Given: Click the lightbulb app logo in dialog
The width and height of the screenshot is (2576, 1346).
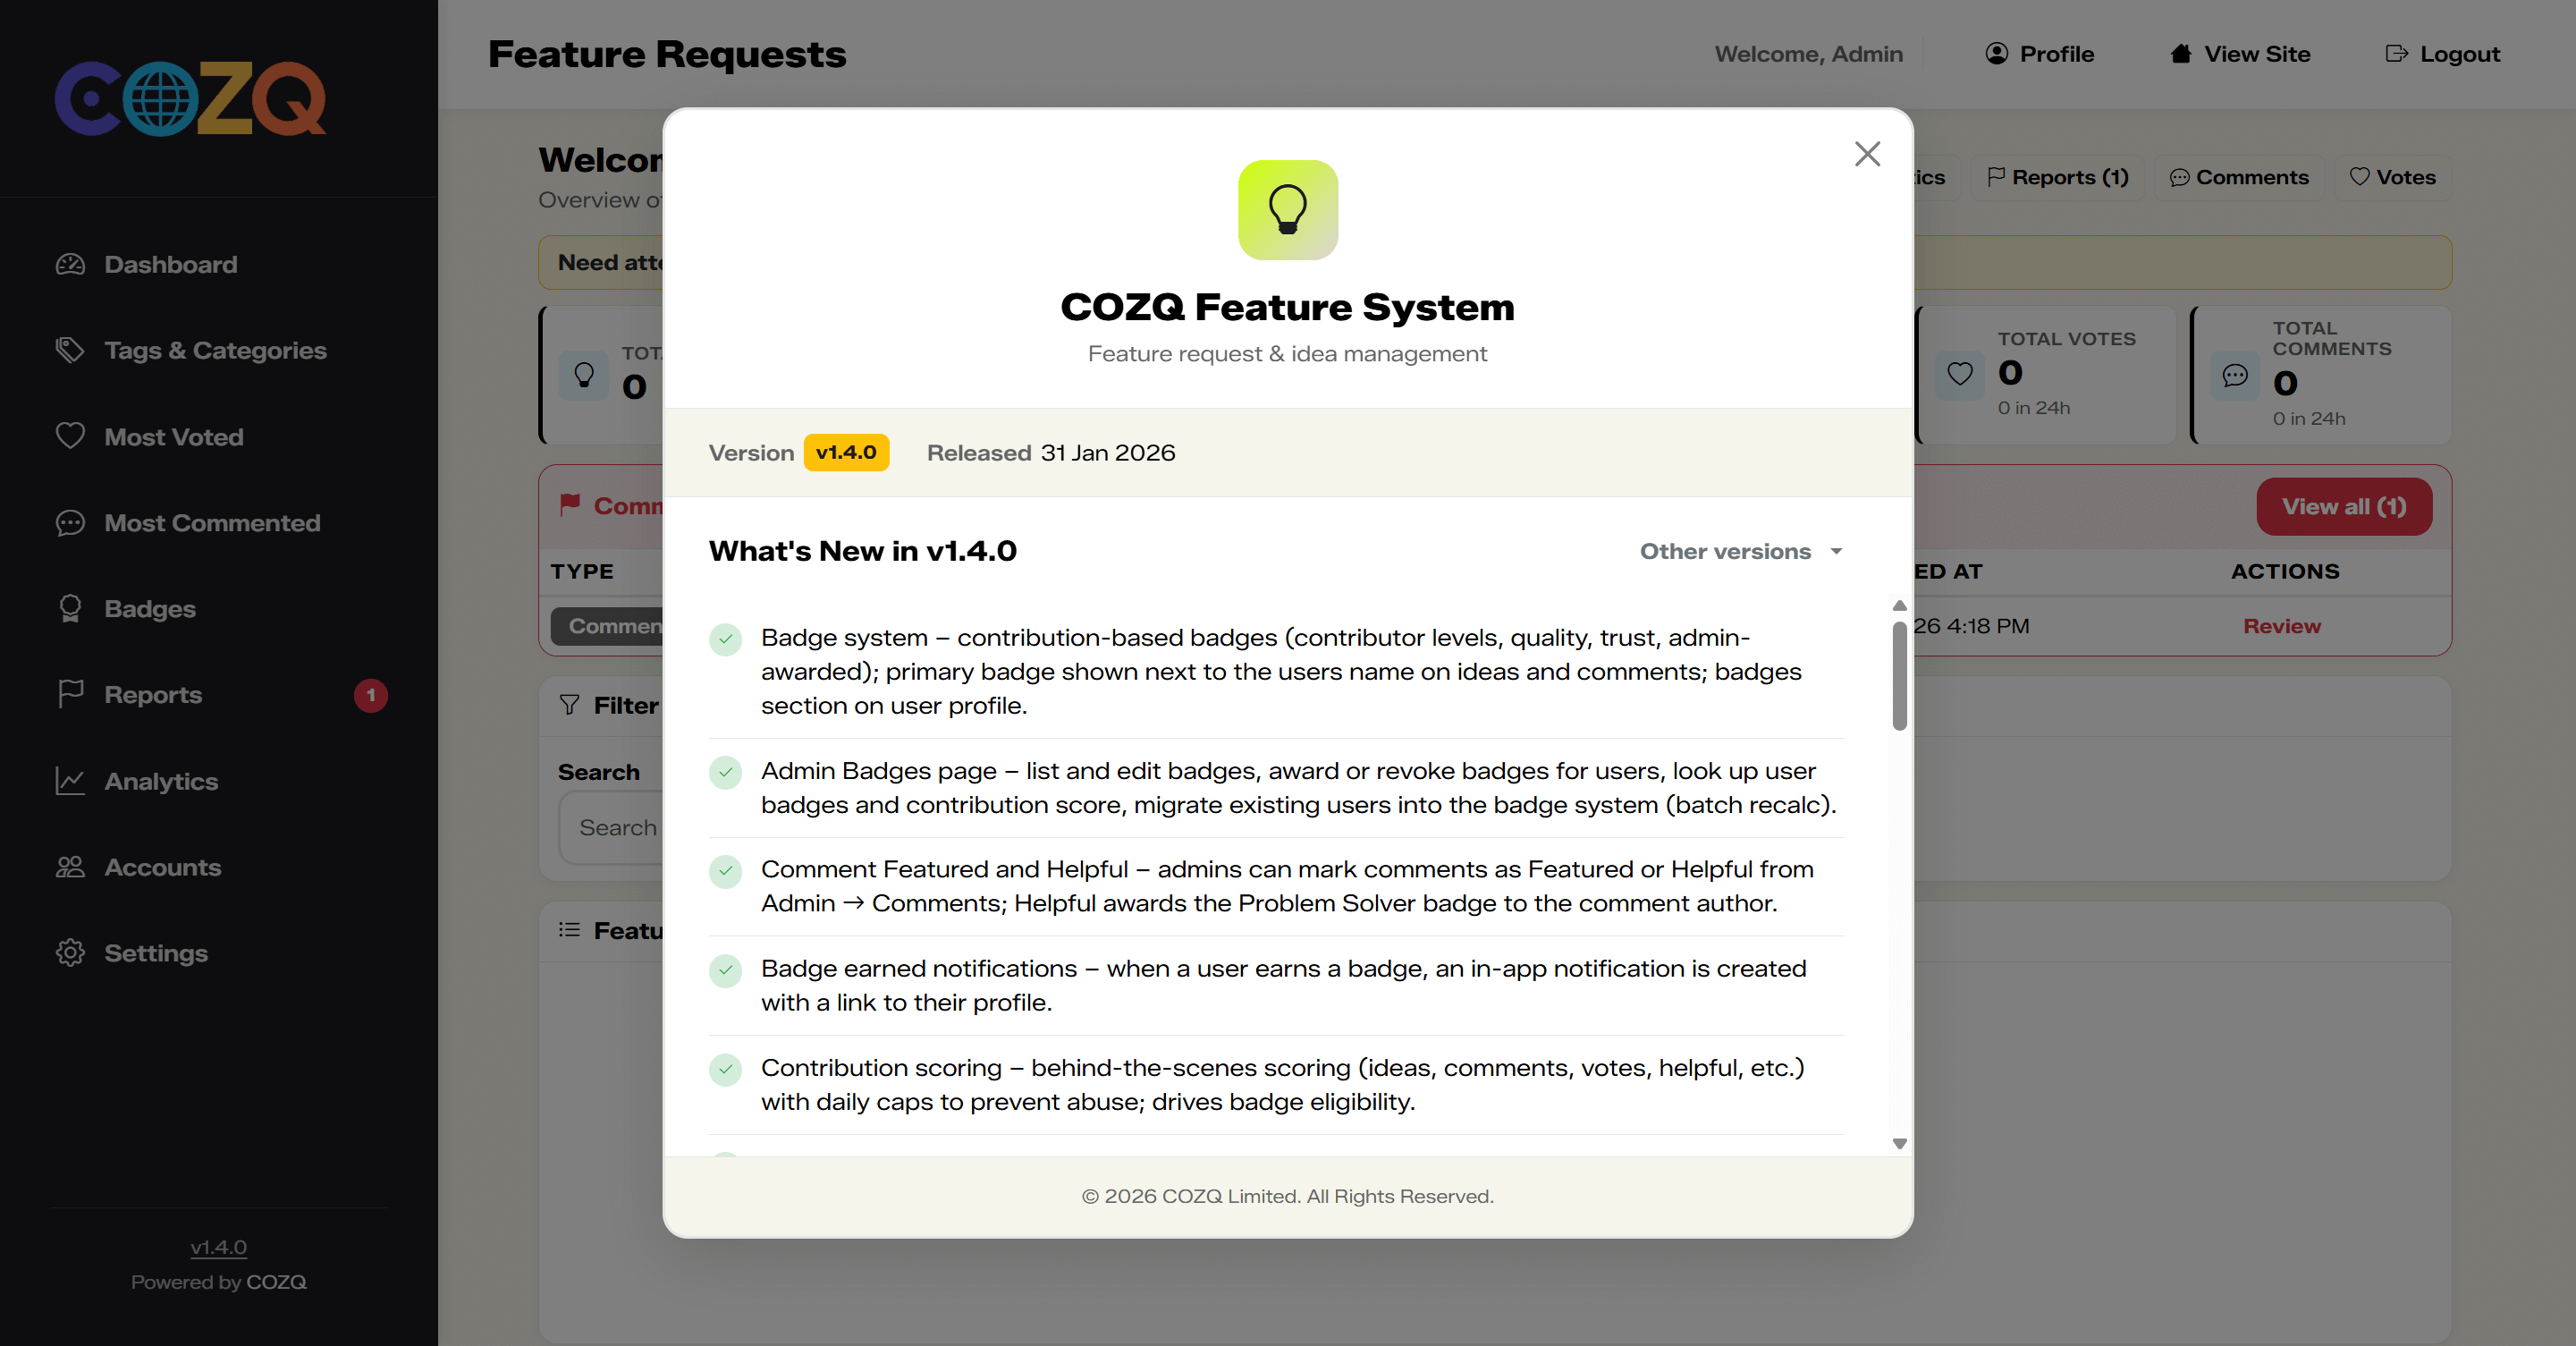Looking at the screenshot, I should coord(1287,210).
